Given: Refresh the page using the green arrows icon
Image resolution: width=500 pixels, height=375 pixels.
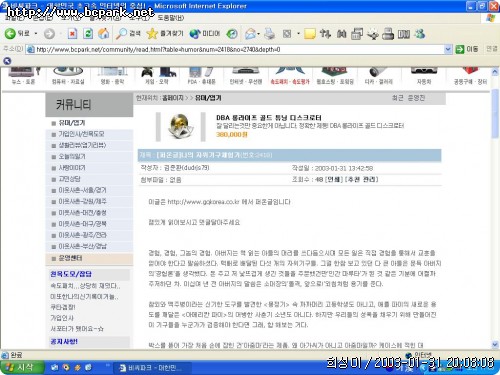Looking at the screenshot, I should tap(88, 34).
